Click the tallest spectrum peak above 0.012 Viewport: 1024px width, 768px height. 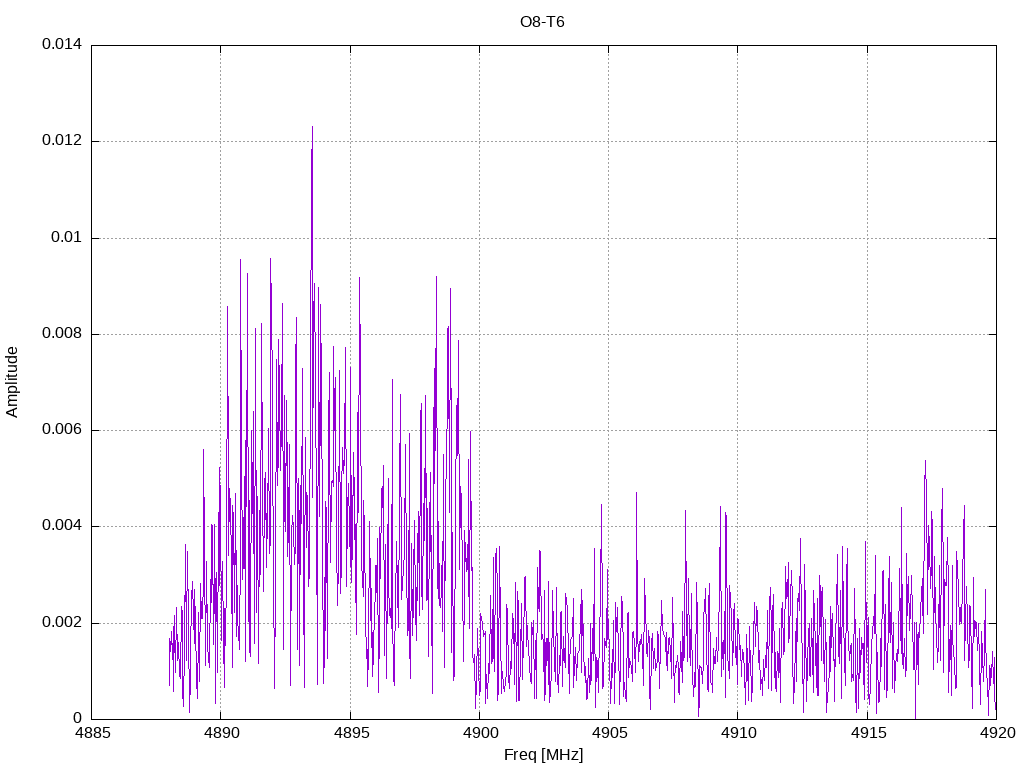312,128
